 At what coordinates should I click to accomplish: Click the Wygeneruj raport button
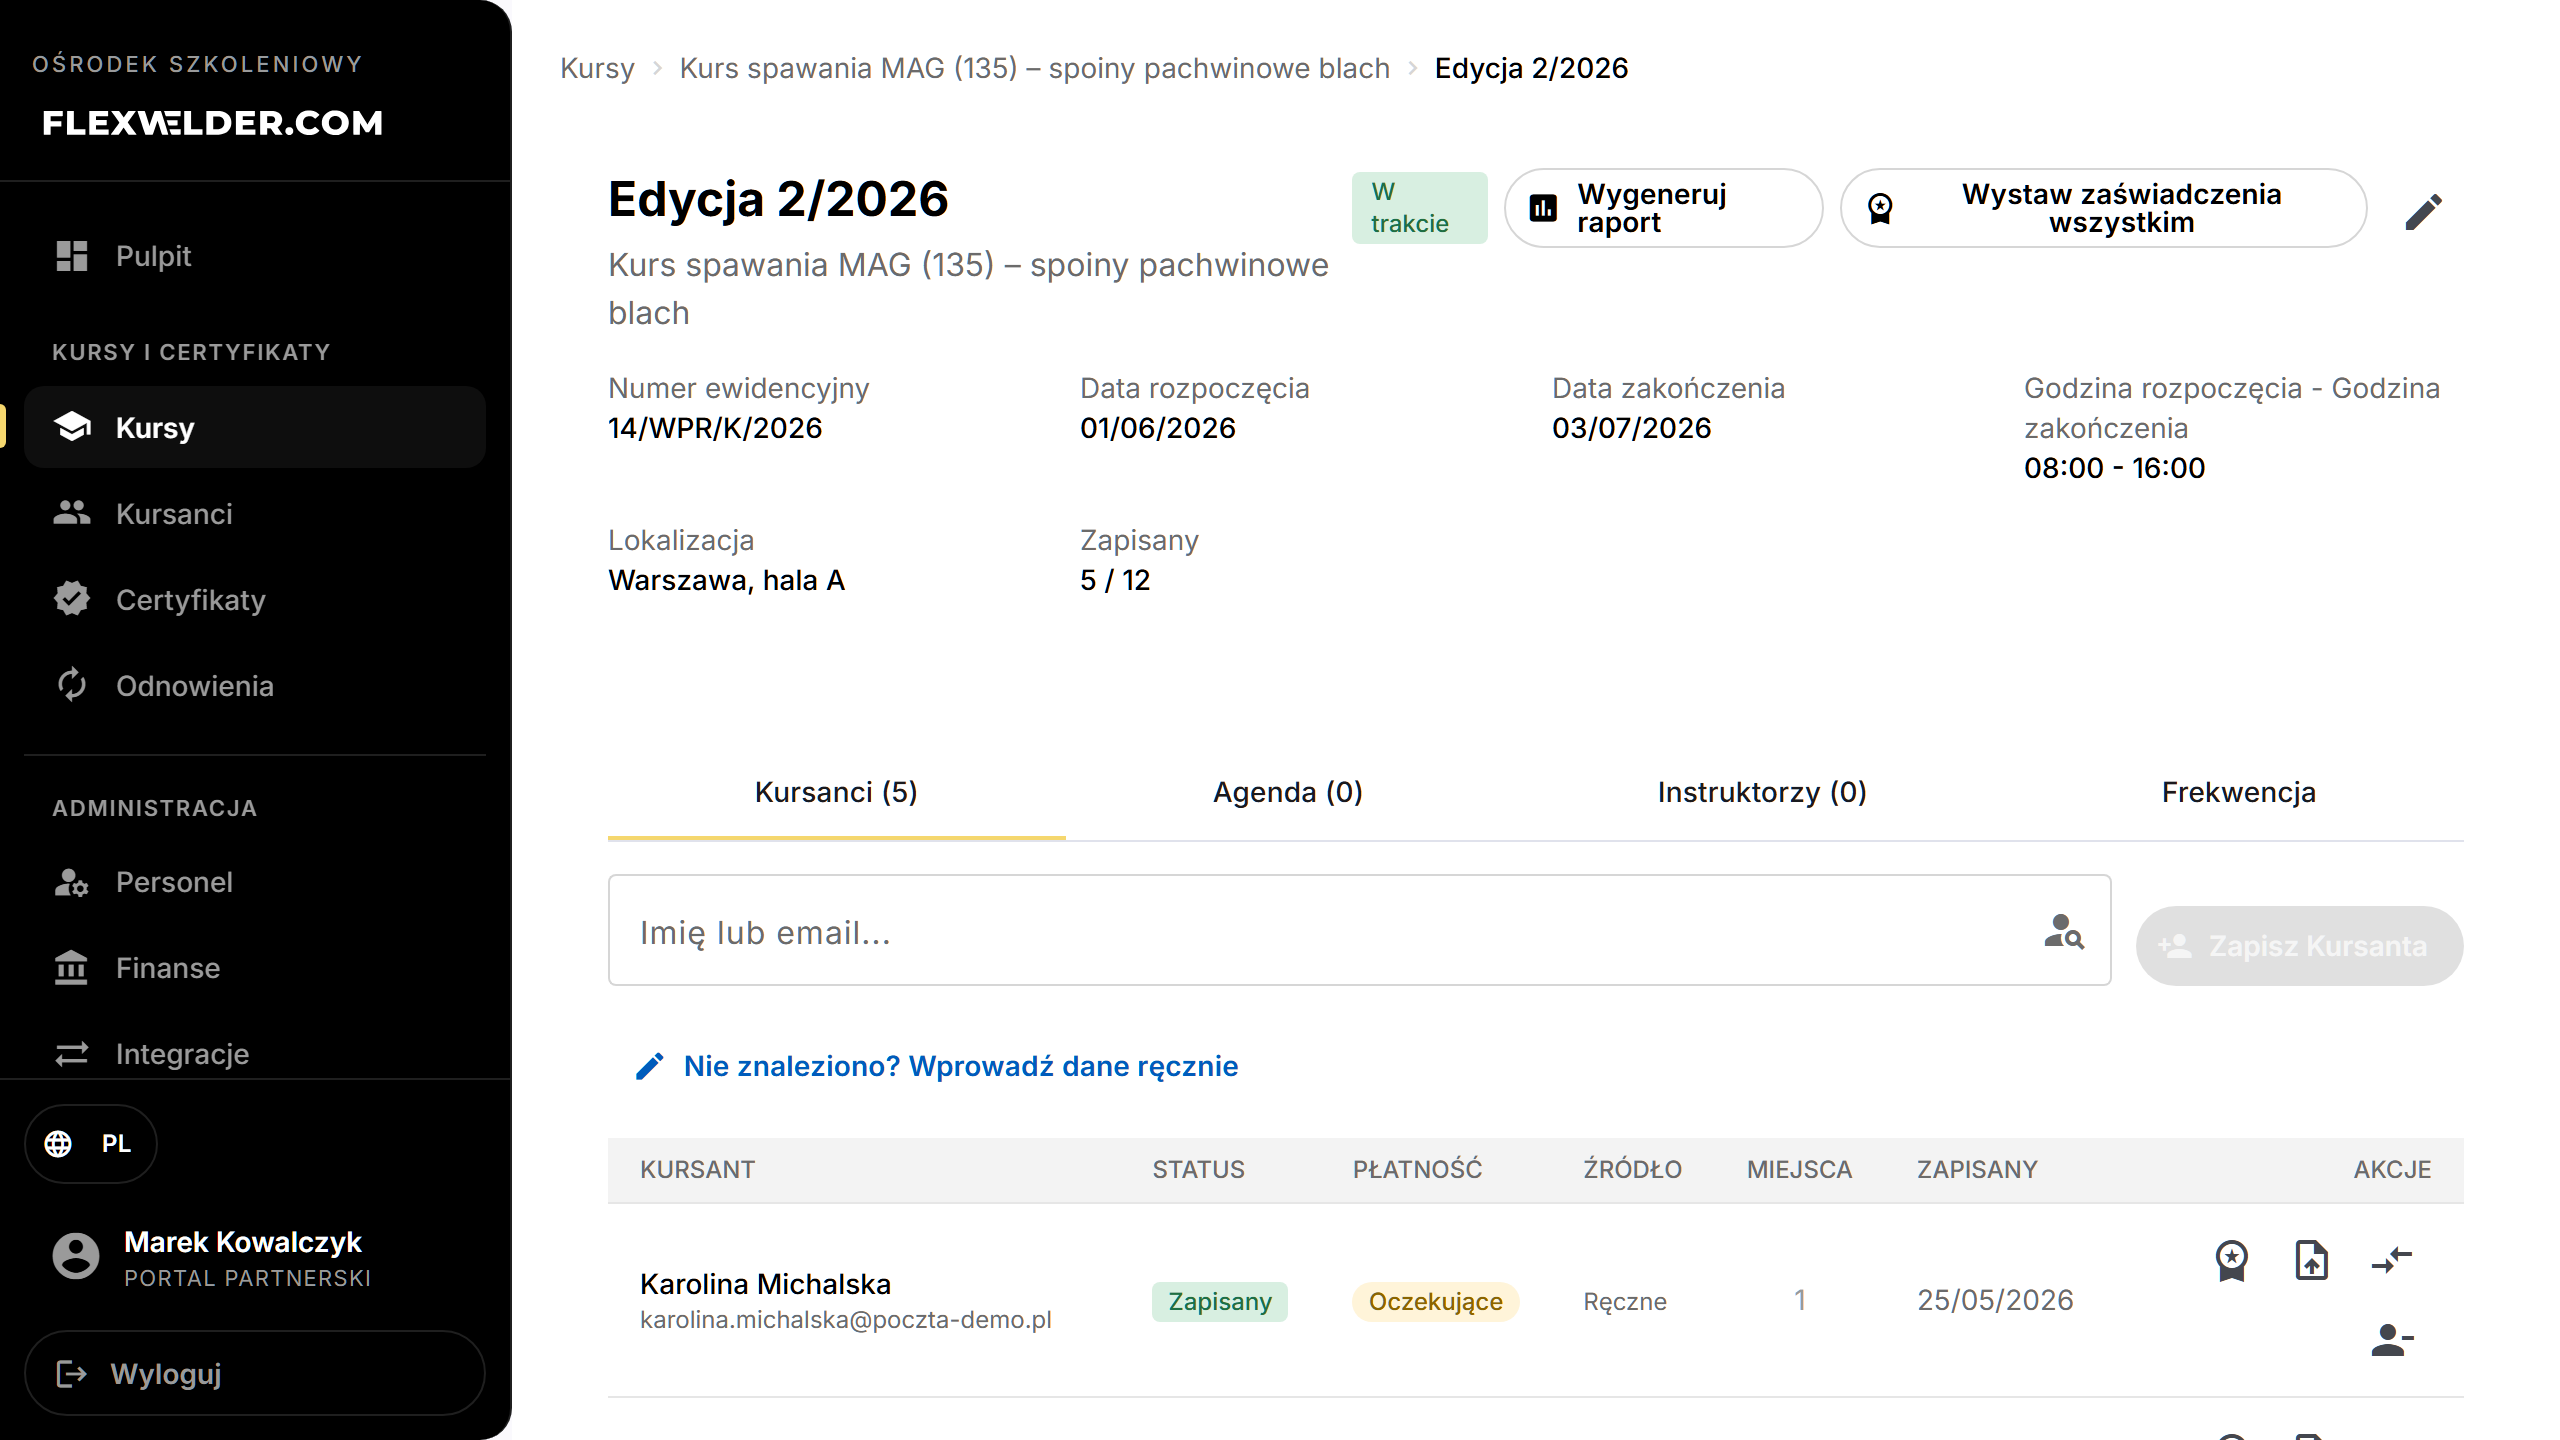[x=1664, y=208]
